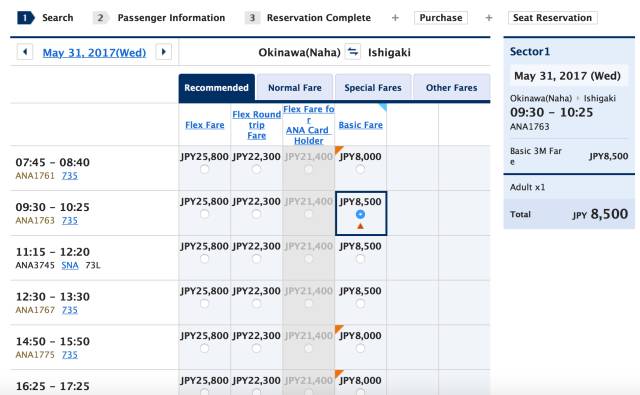Select Basic Fare JPY8,000 for 14:50 flight

(x=360, y=348)
